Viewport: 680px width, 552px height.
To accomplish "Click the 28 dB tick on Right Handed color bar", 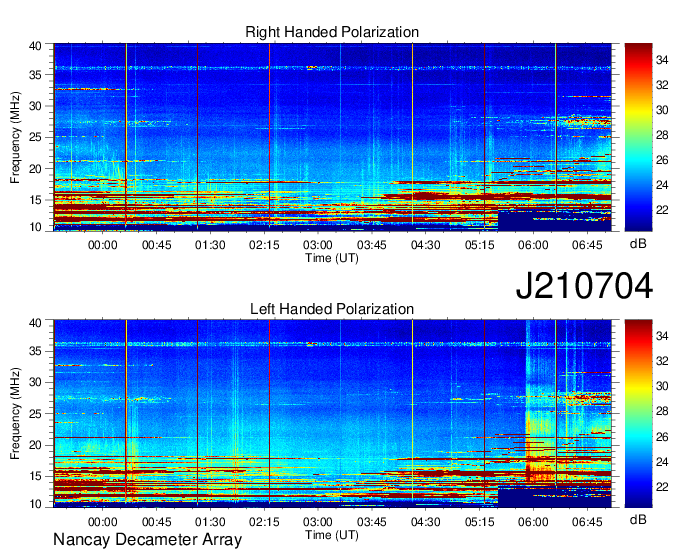I will tap(662, 135).
